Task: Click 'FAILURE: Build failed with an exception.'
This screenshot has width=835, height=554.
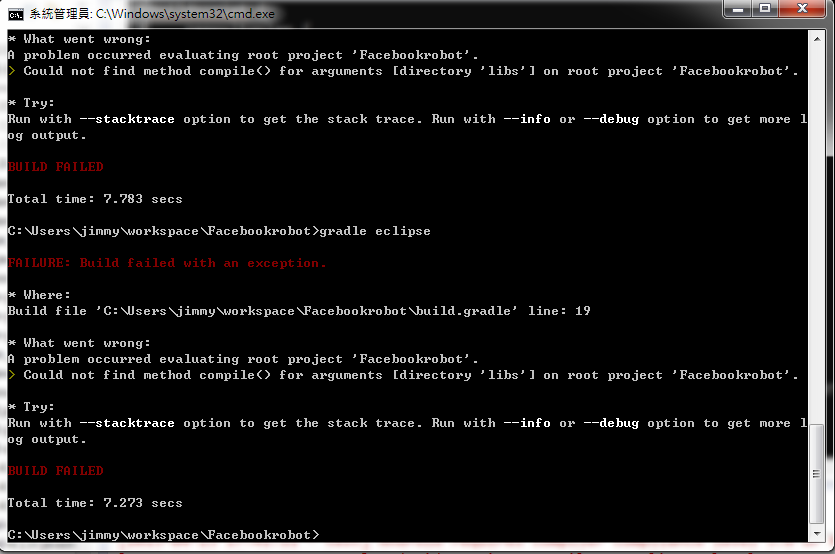Action: coord(167,263)
